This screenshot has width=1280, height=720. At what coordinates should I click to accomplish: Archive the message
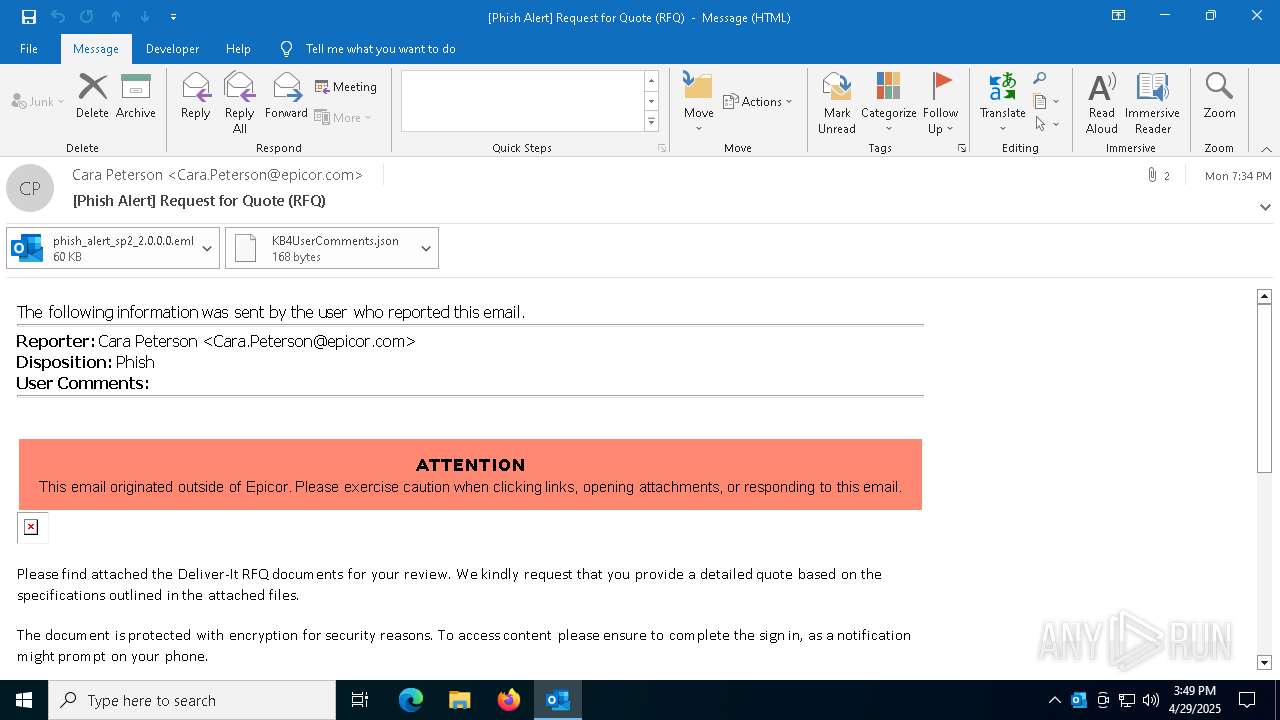point(136,97)
